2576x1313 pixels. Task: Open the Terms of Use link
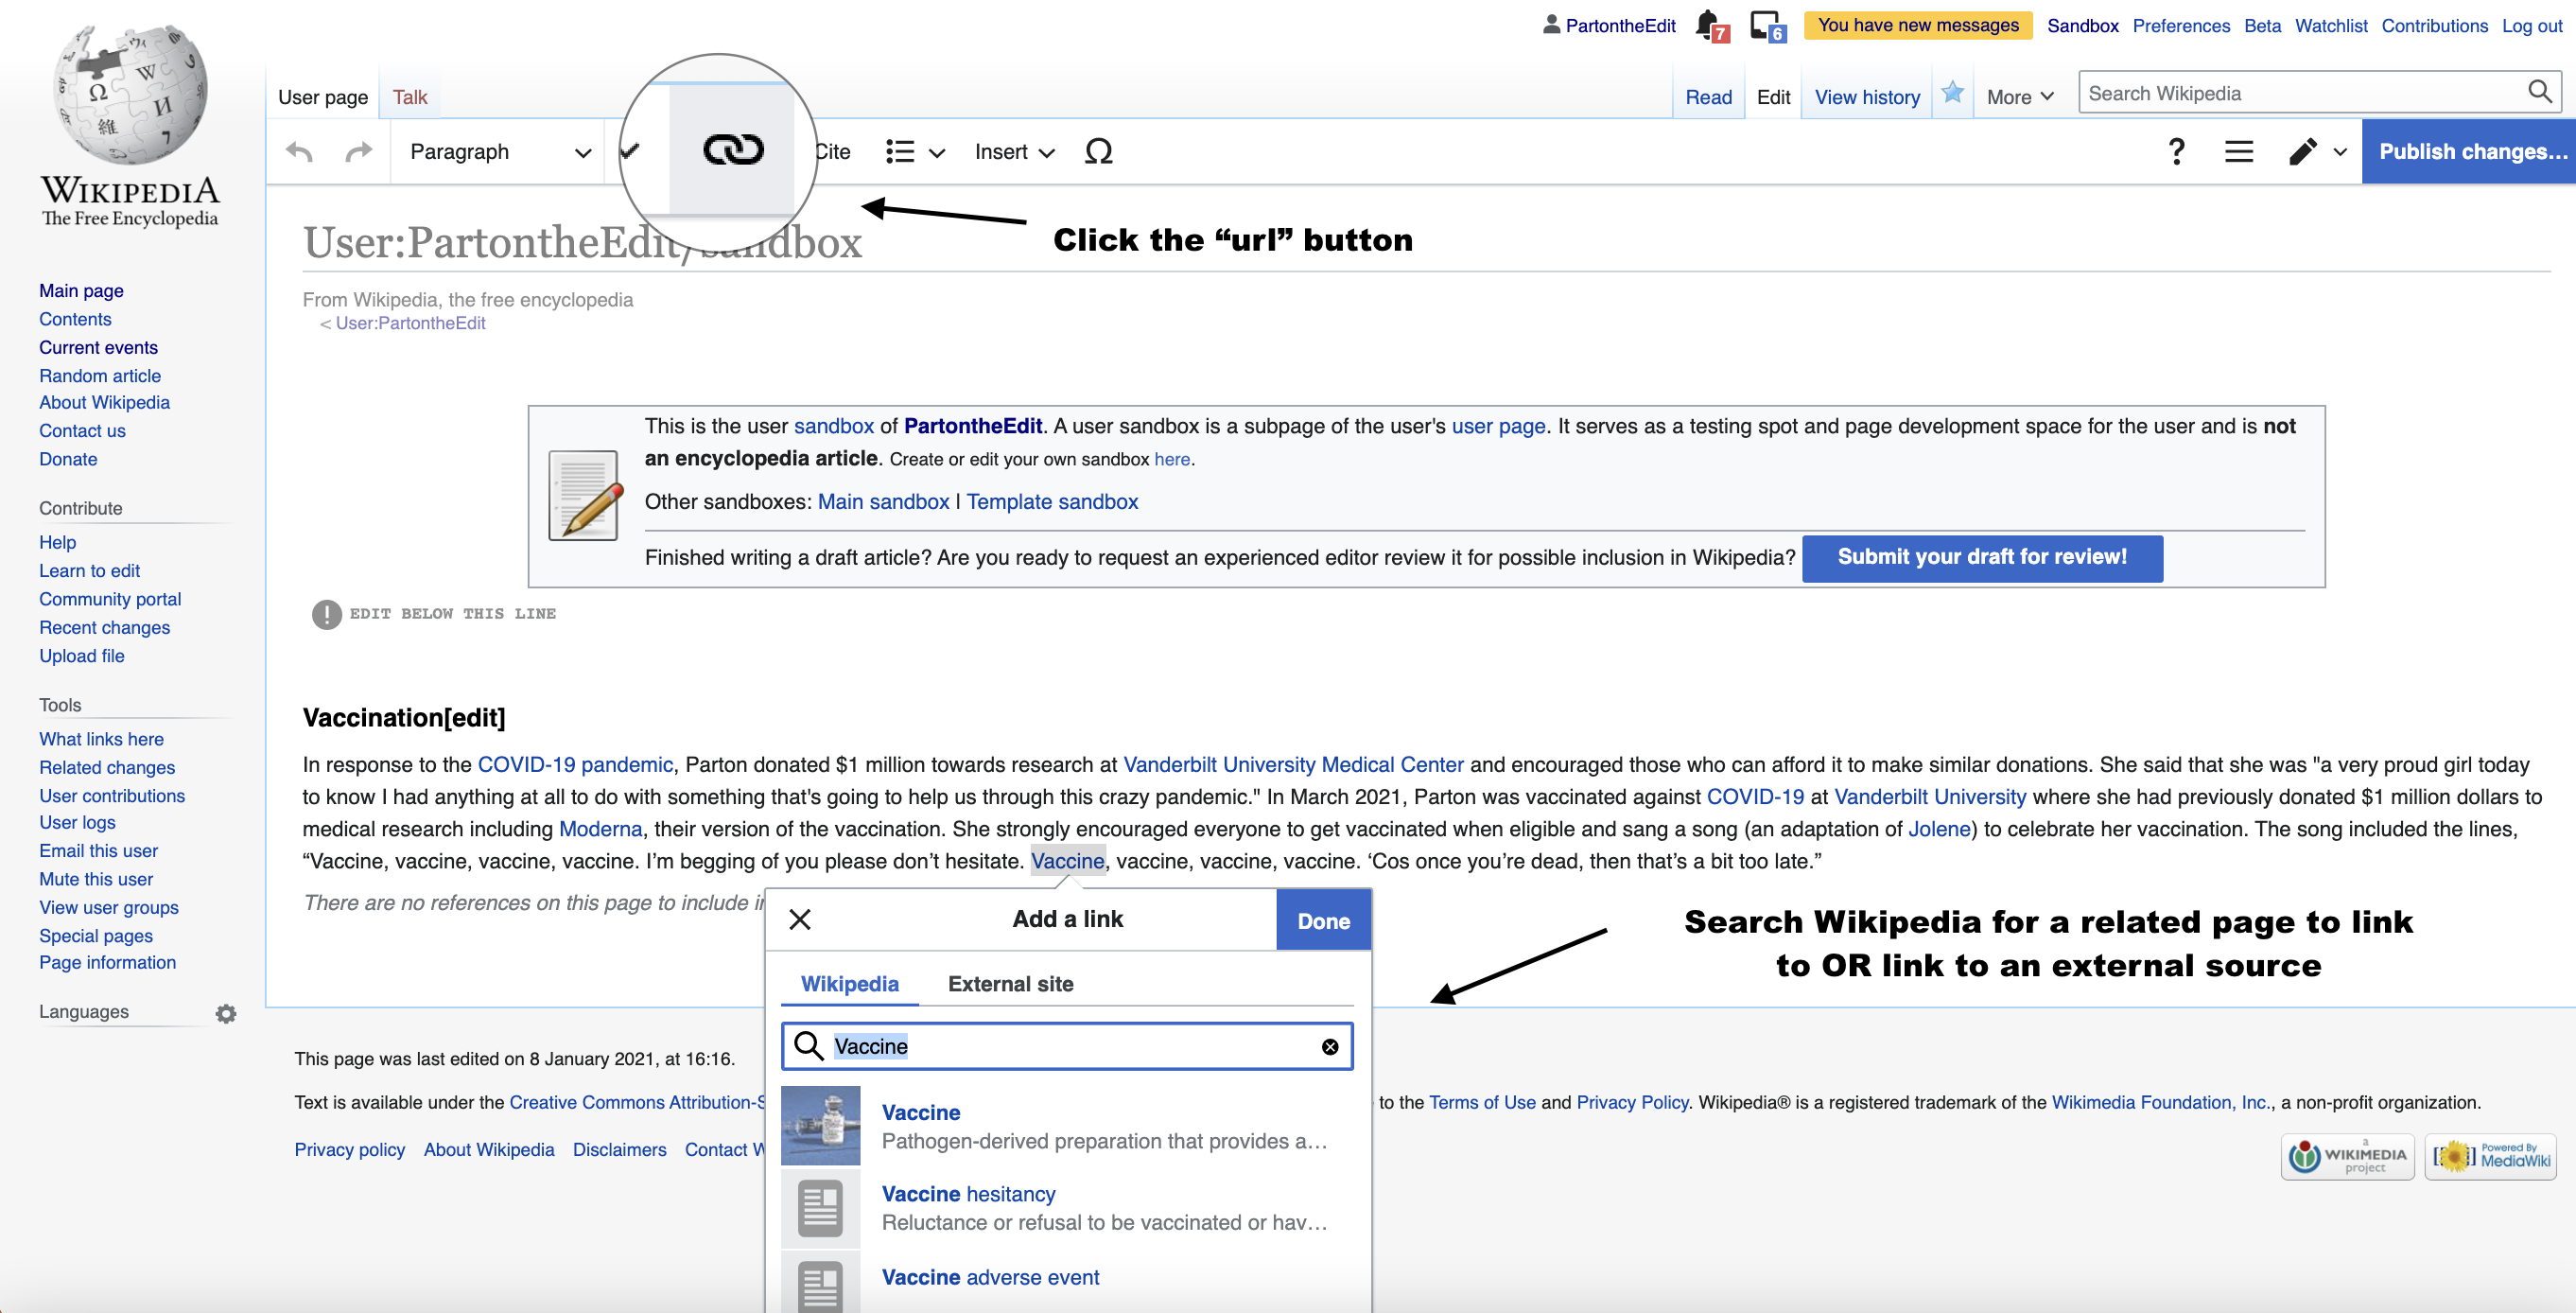1482,1102
